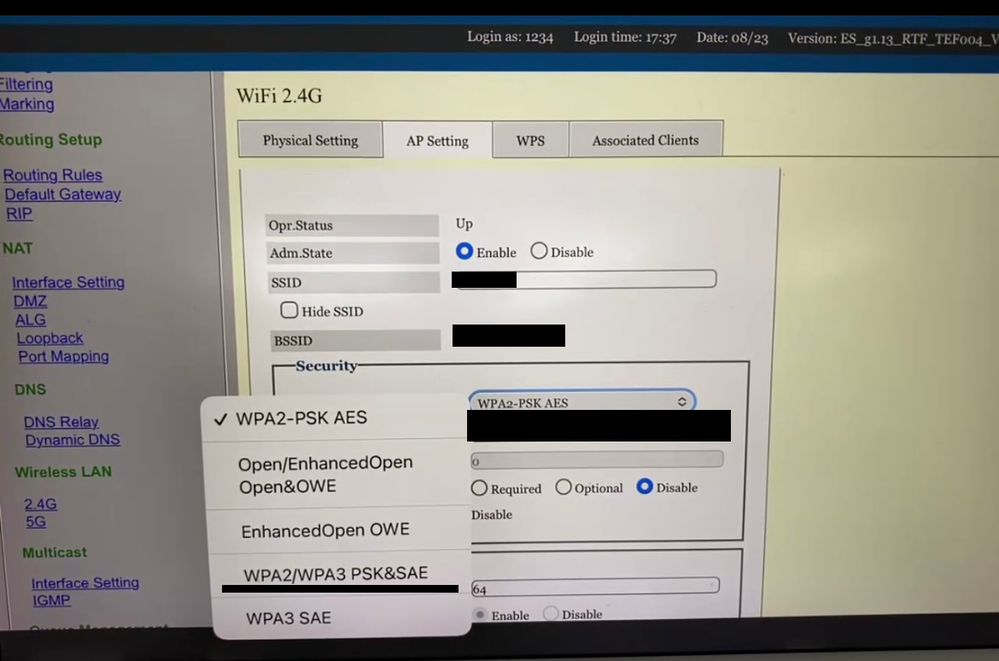Select the Disable radio for Adm.State
The width and height of the screenshot is (999, 661).
539,252
